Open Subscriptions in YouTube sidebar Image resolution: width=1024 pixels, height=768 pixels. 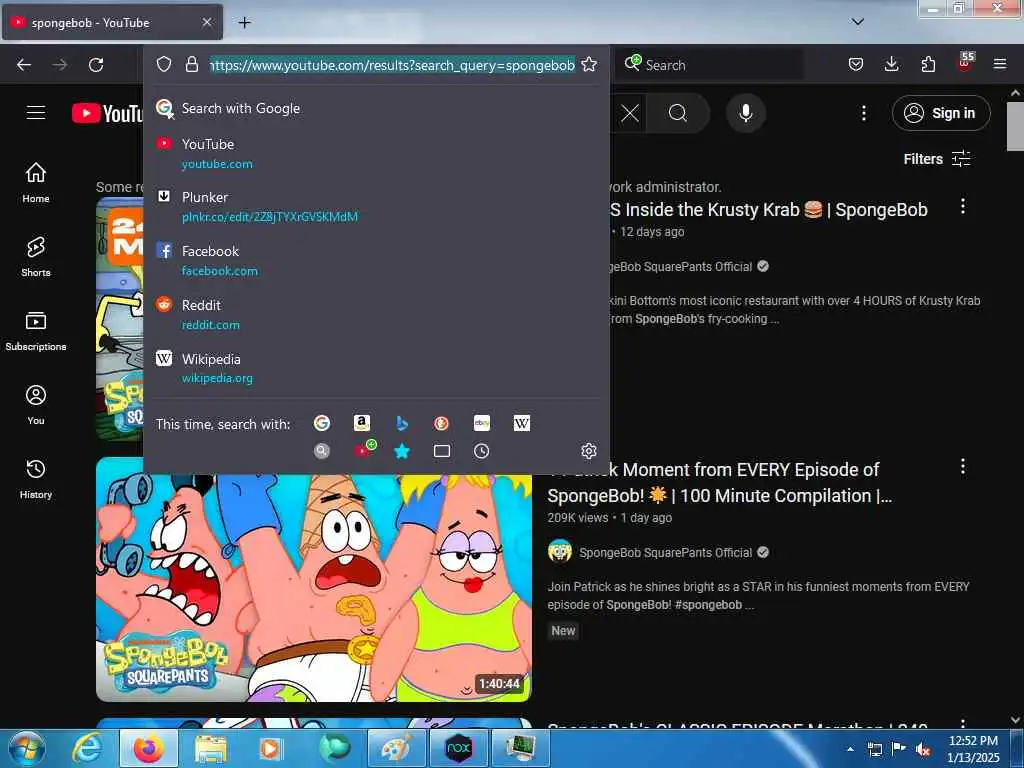[x=36, y=331]
